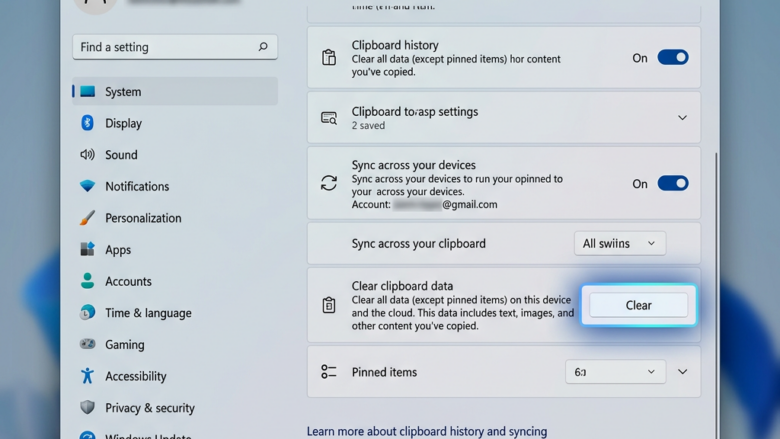Open the Sync across your clipboard dropdown
Image resolution: width=780 pixels, height=439 pixels.
(620, 244)
